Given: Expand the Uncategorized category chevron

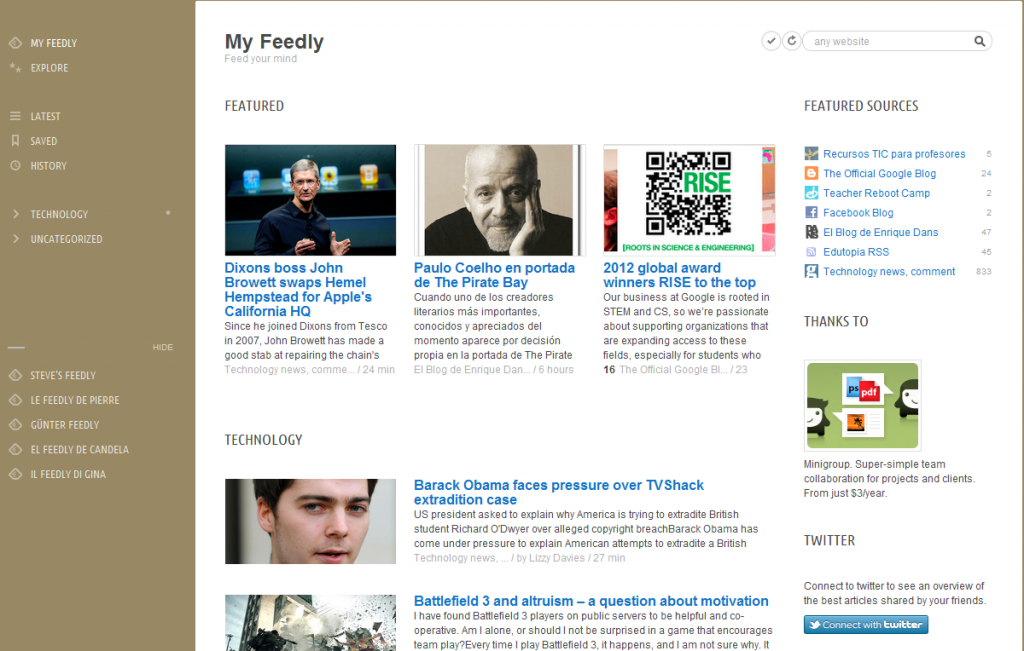Looking at the screenshot, I should click(16, 239).
